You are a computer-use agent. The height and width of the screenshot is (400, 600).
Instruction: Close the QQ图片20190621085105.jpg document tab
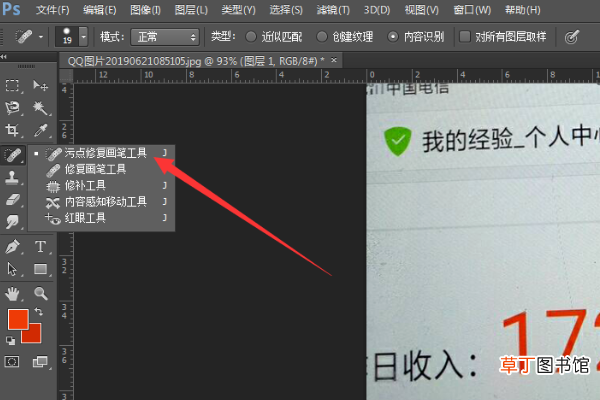coord(334,60)
